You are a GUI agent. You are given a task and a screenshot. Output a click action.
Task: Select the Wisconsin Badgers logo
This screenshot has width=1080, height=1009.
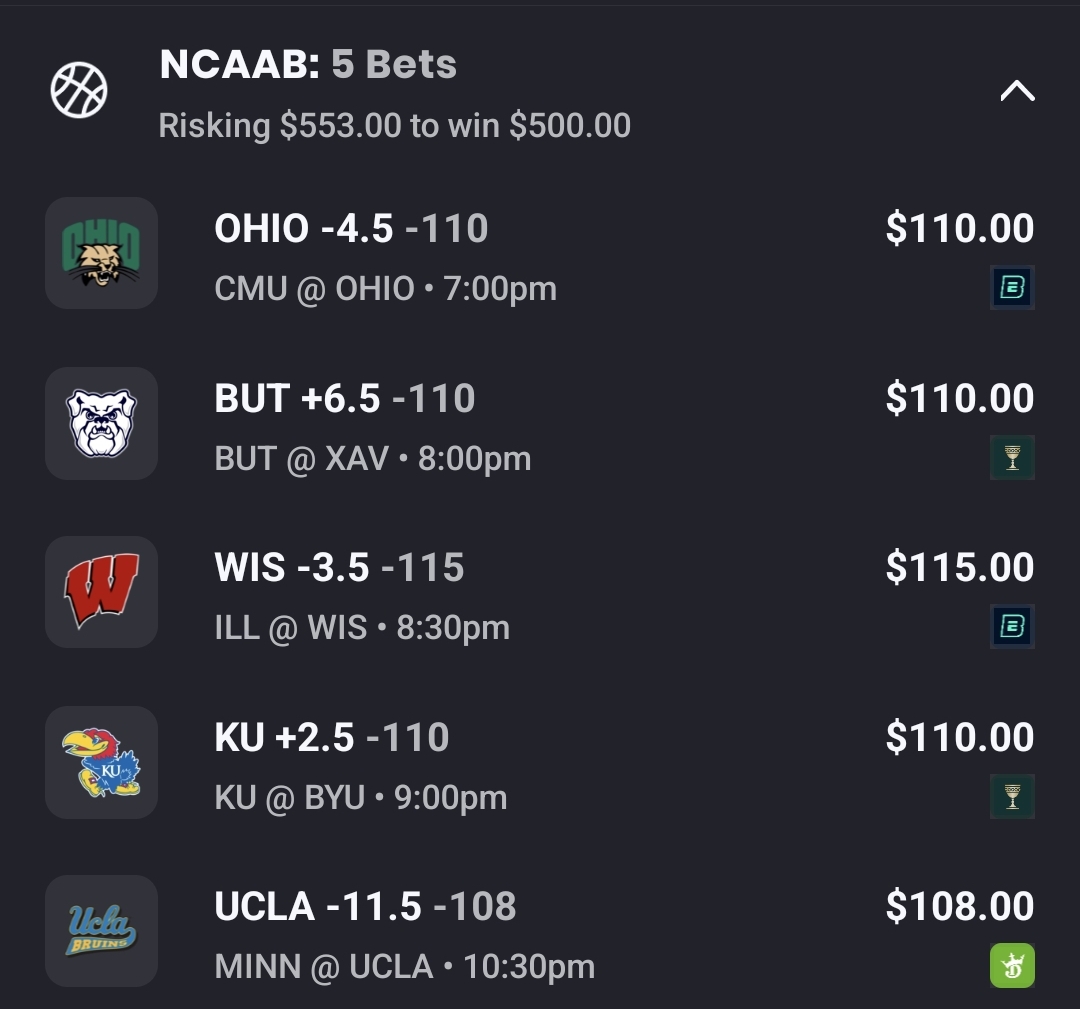(101, 592)
